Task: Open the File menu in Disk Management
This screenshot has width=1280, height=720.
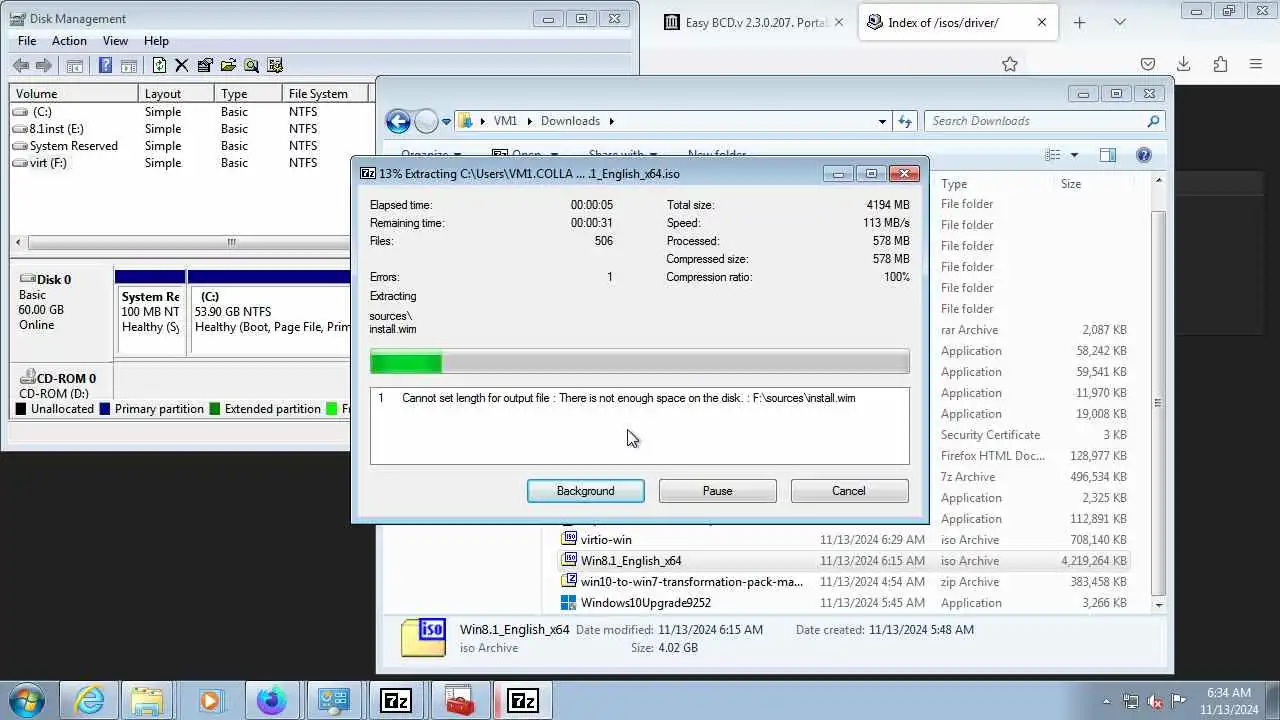Action: [27, 41]
